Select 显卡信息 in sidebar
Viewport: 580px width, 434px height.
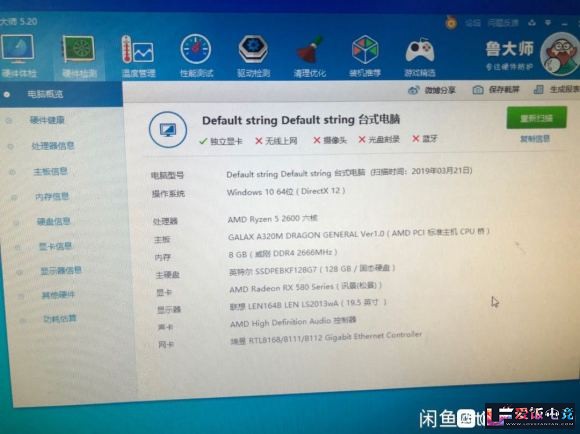click(55, 246)
